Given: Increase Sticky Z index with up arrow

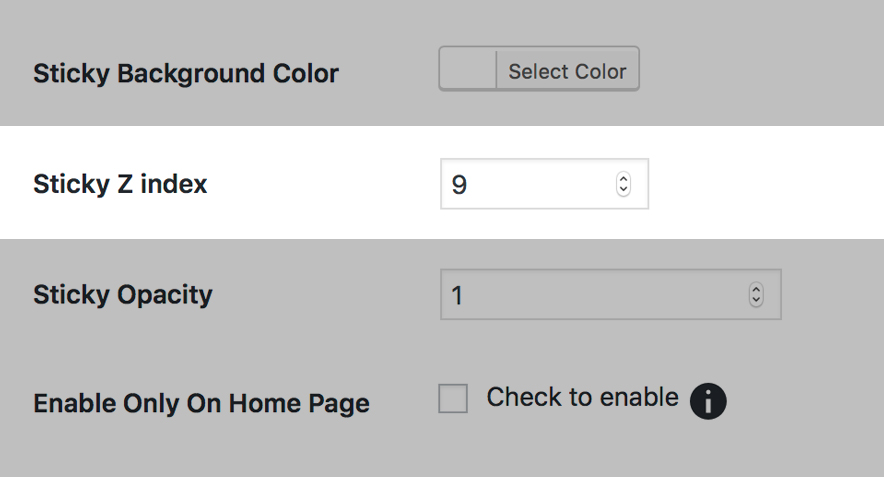Looking at the screenshot, I should pos(624,180).
